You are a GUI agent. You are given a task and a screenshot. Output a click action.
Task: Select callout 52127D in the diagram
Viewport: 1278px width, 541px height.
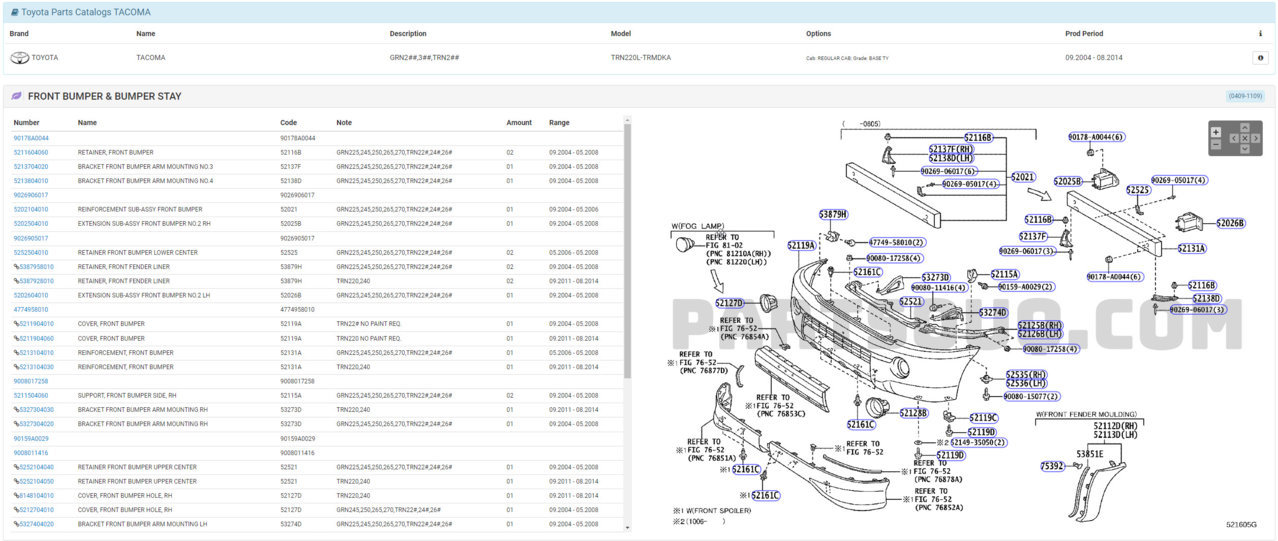pos(730,302)
